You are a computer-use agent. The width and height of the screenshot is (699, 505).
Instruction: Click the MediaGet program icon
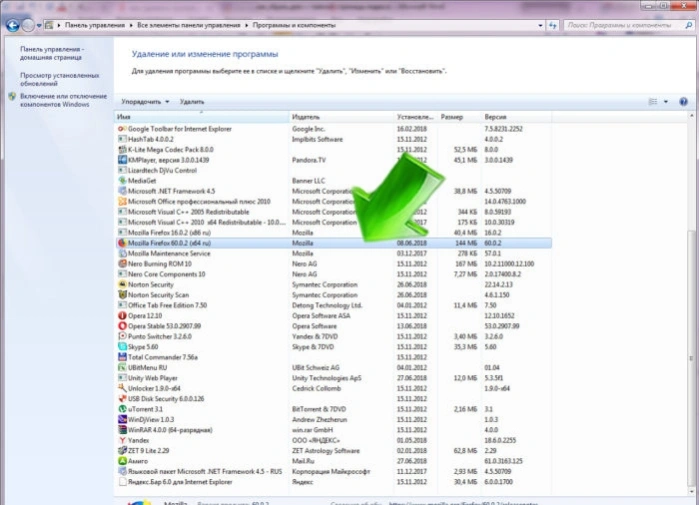tap(122, 181)
